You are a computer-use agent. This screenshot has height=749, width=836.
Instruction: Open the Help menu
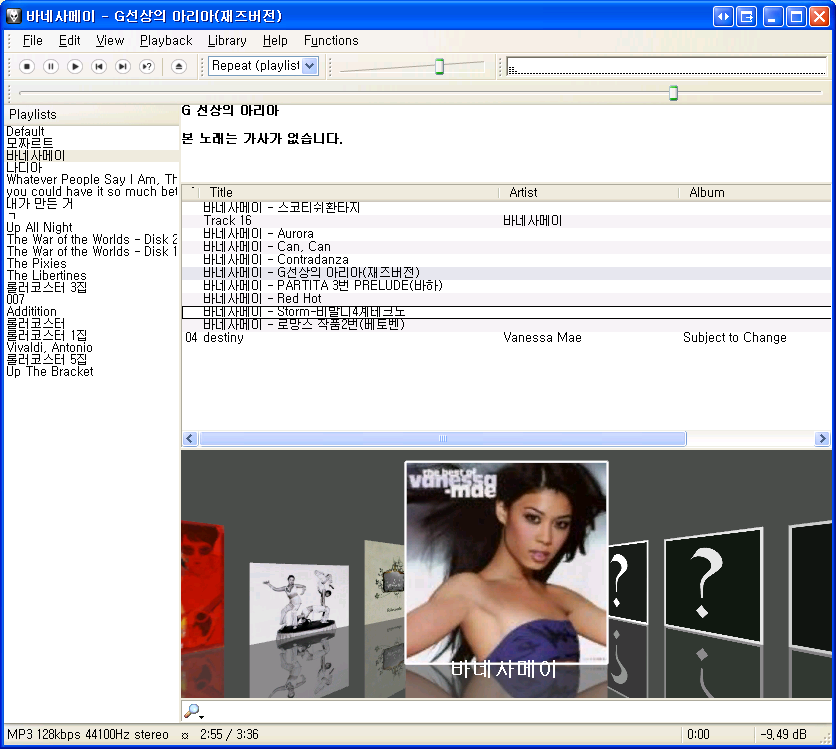click(275, 41)
